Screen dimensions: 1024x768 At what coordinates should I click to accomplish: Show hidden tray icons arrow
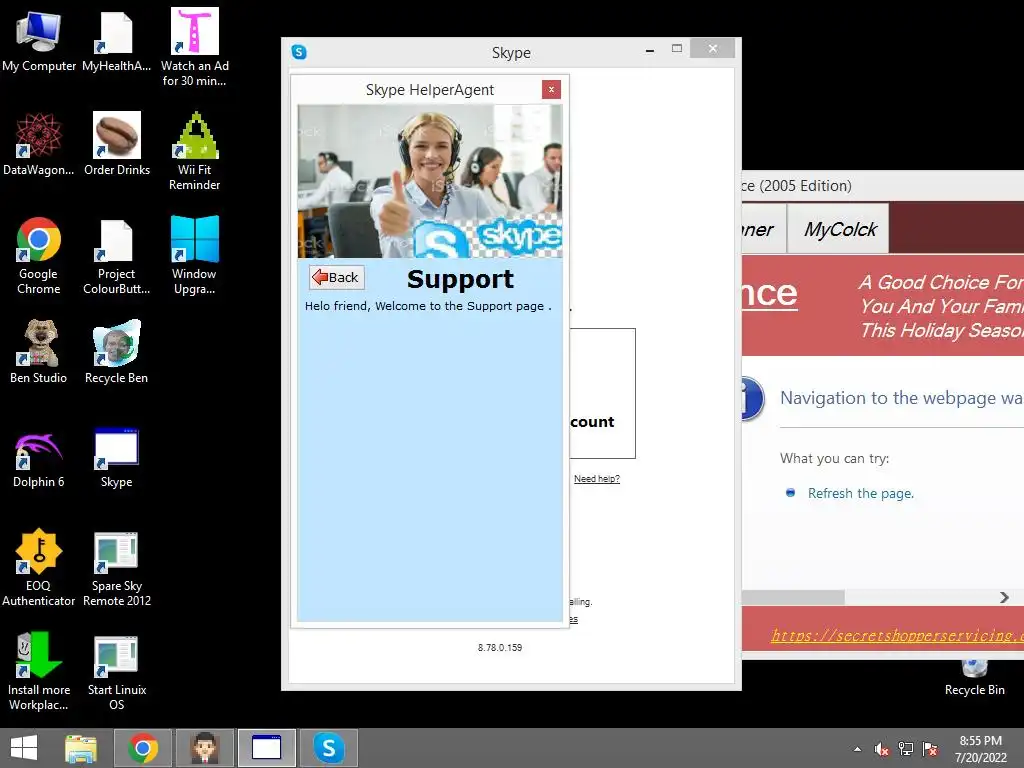(x=857, y=749)
